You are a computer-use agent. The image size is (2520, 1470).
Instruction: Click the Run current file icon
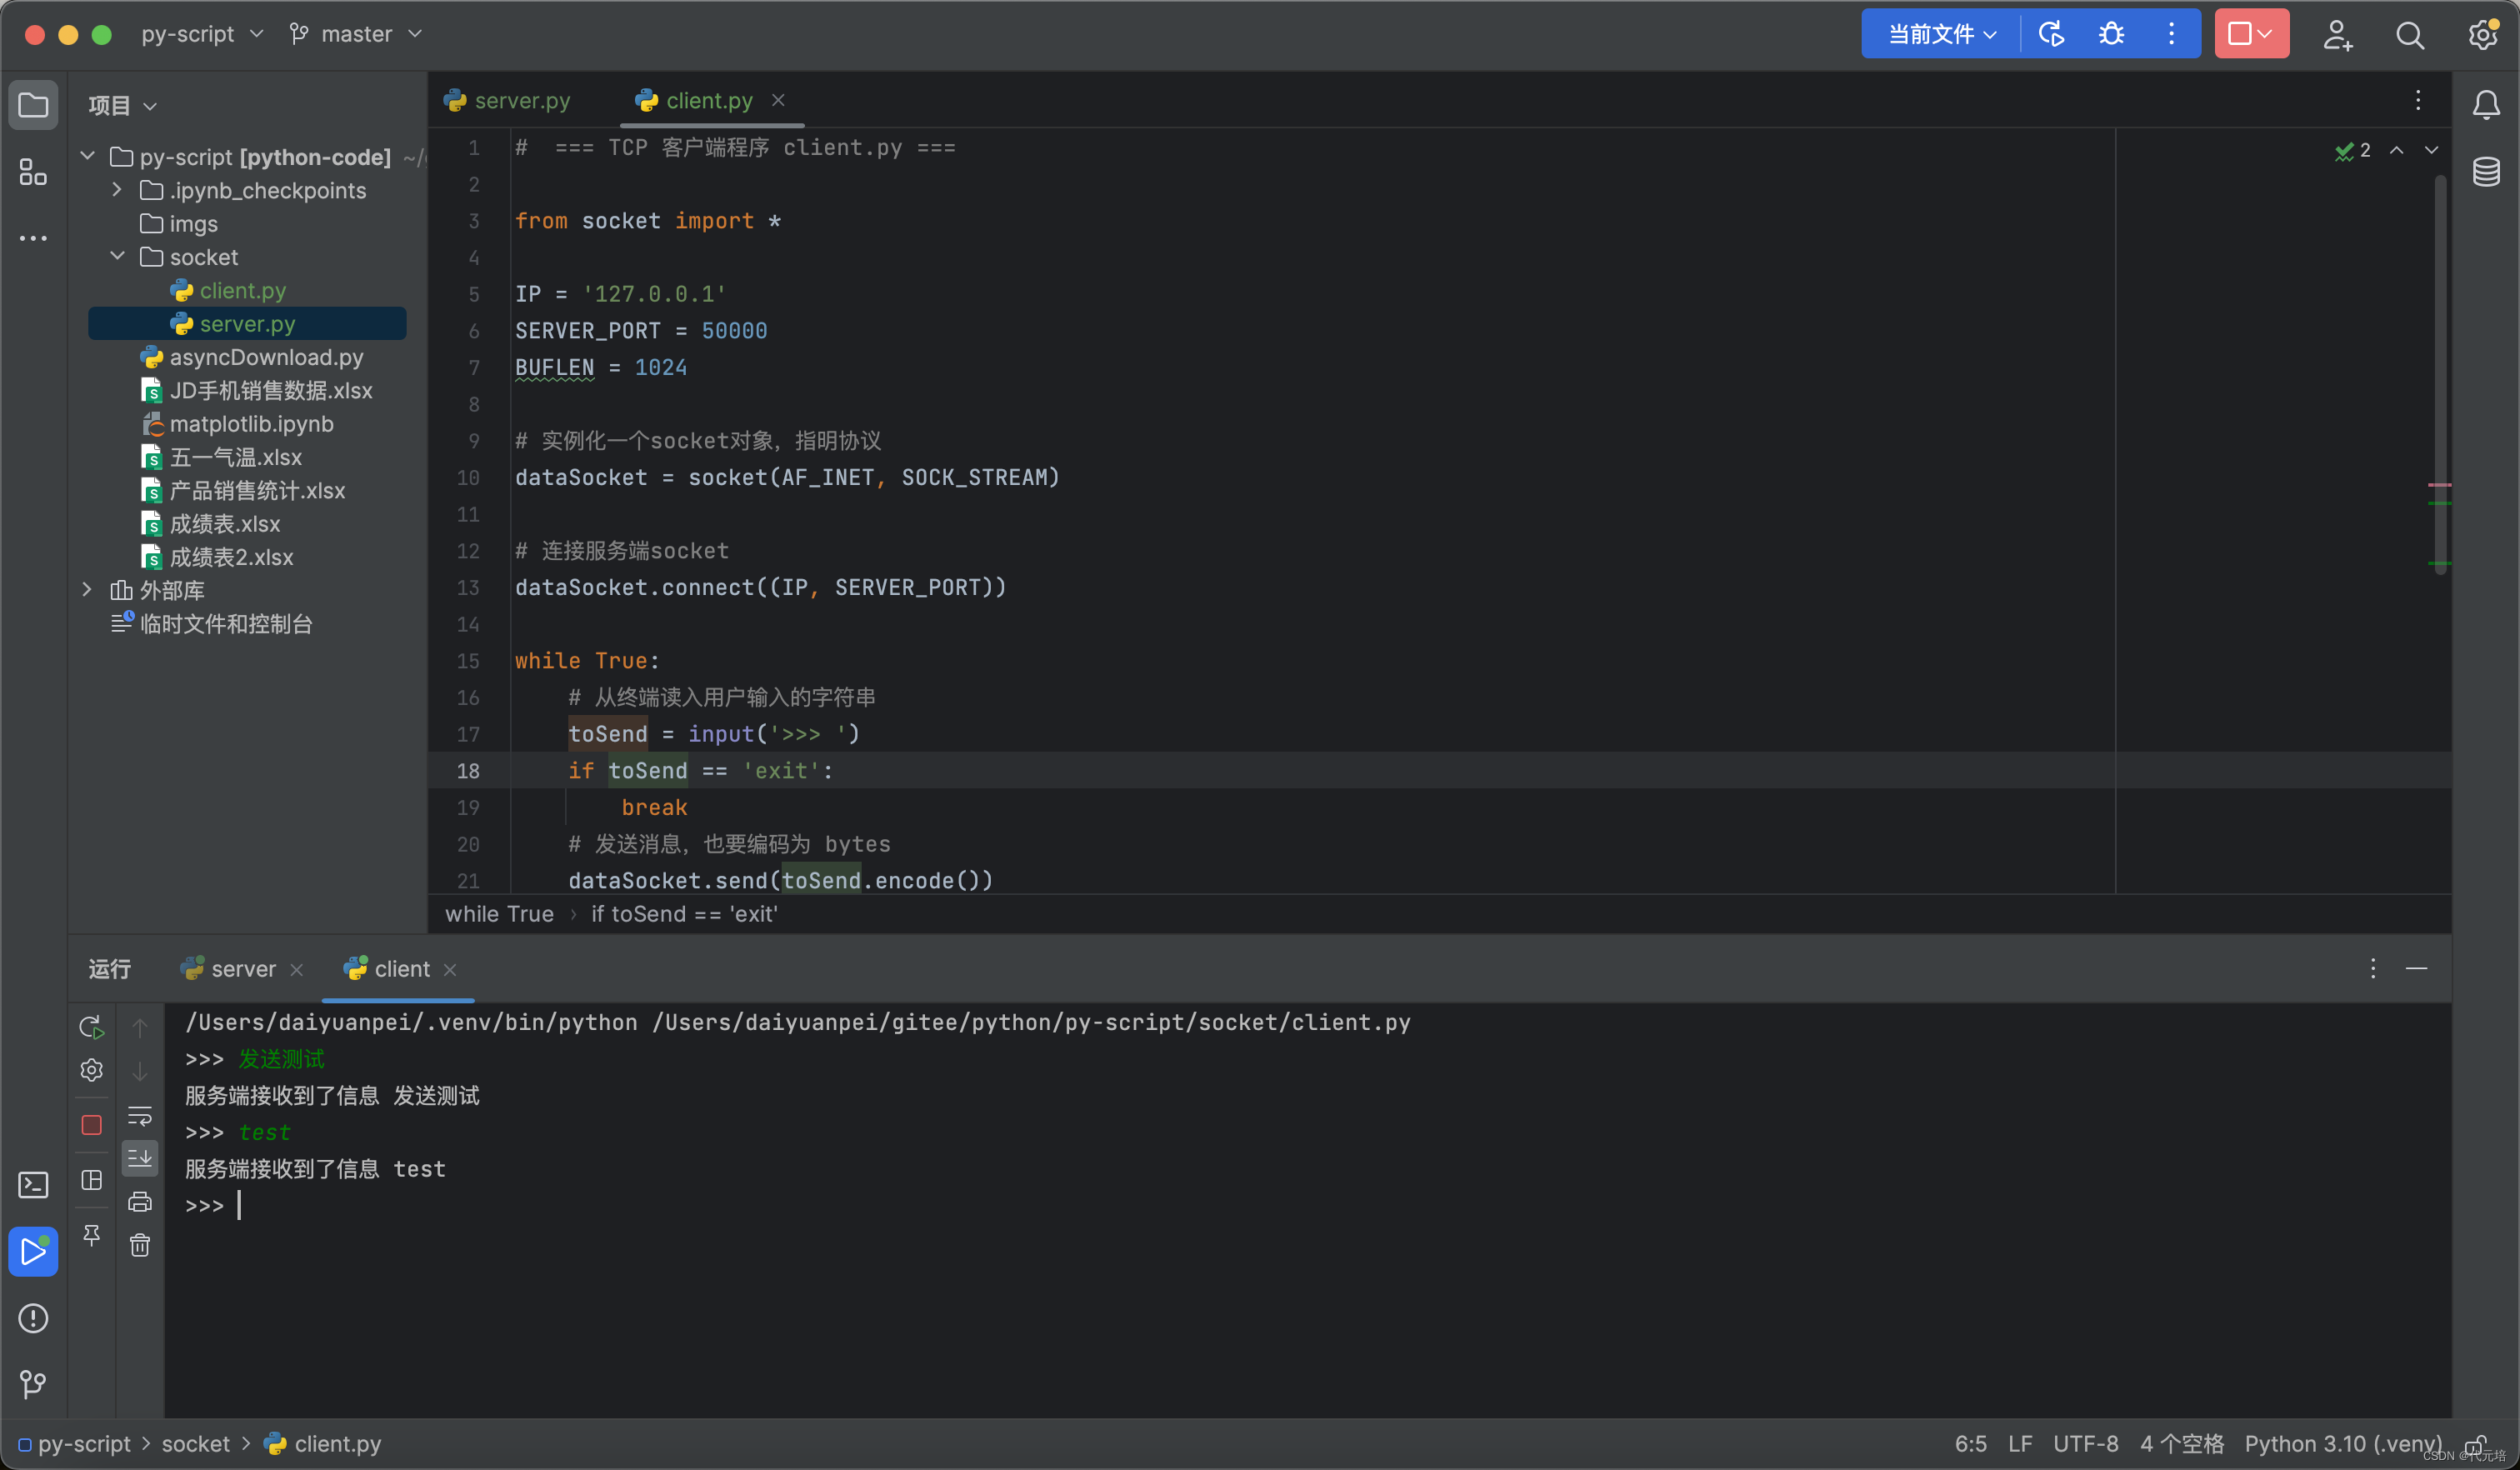[x=2051, y=34]
